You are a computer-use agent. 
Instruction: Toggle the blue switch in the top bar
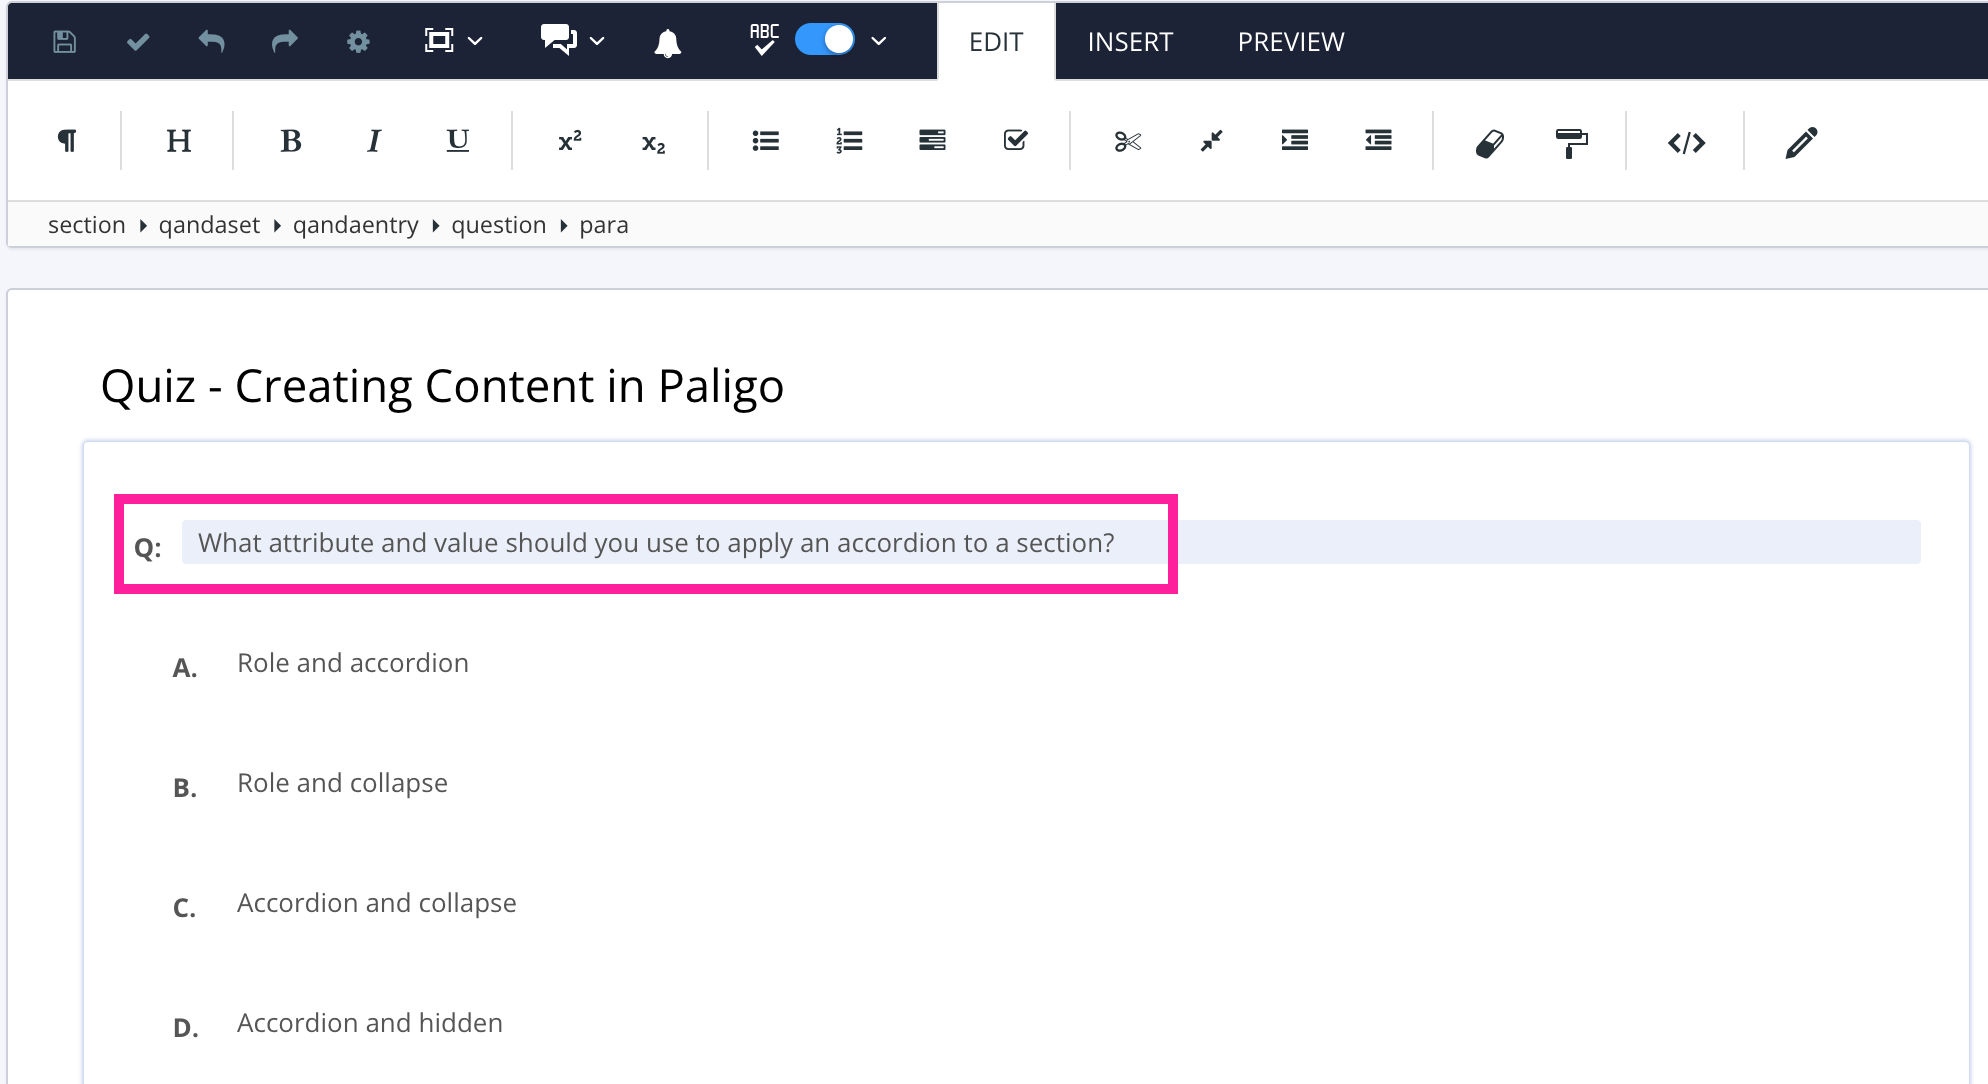[824, 40]
